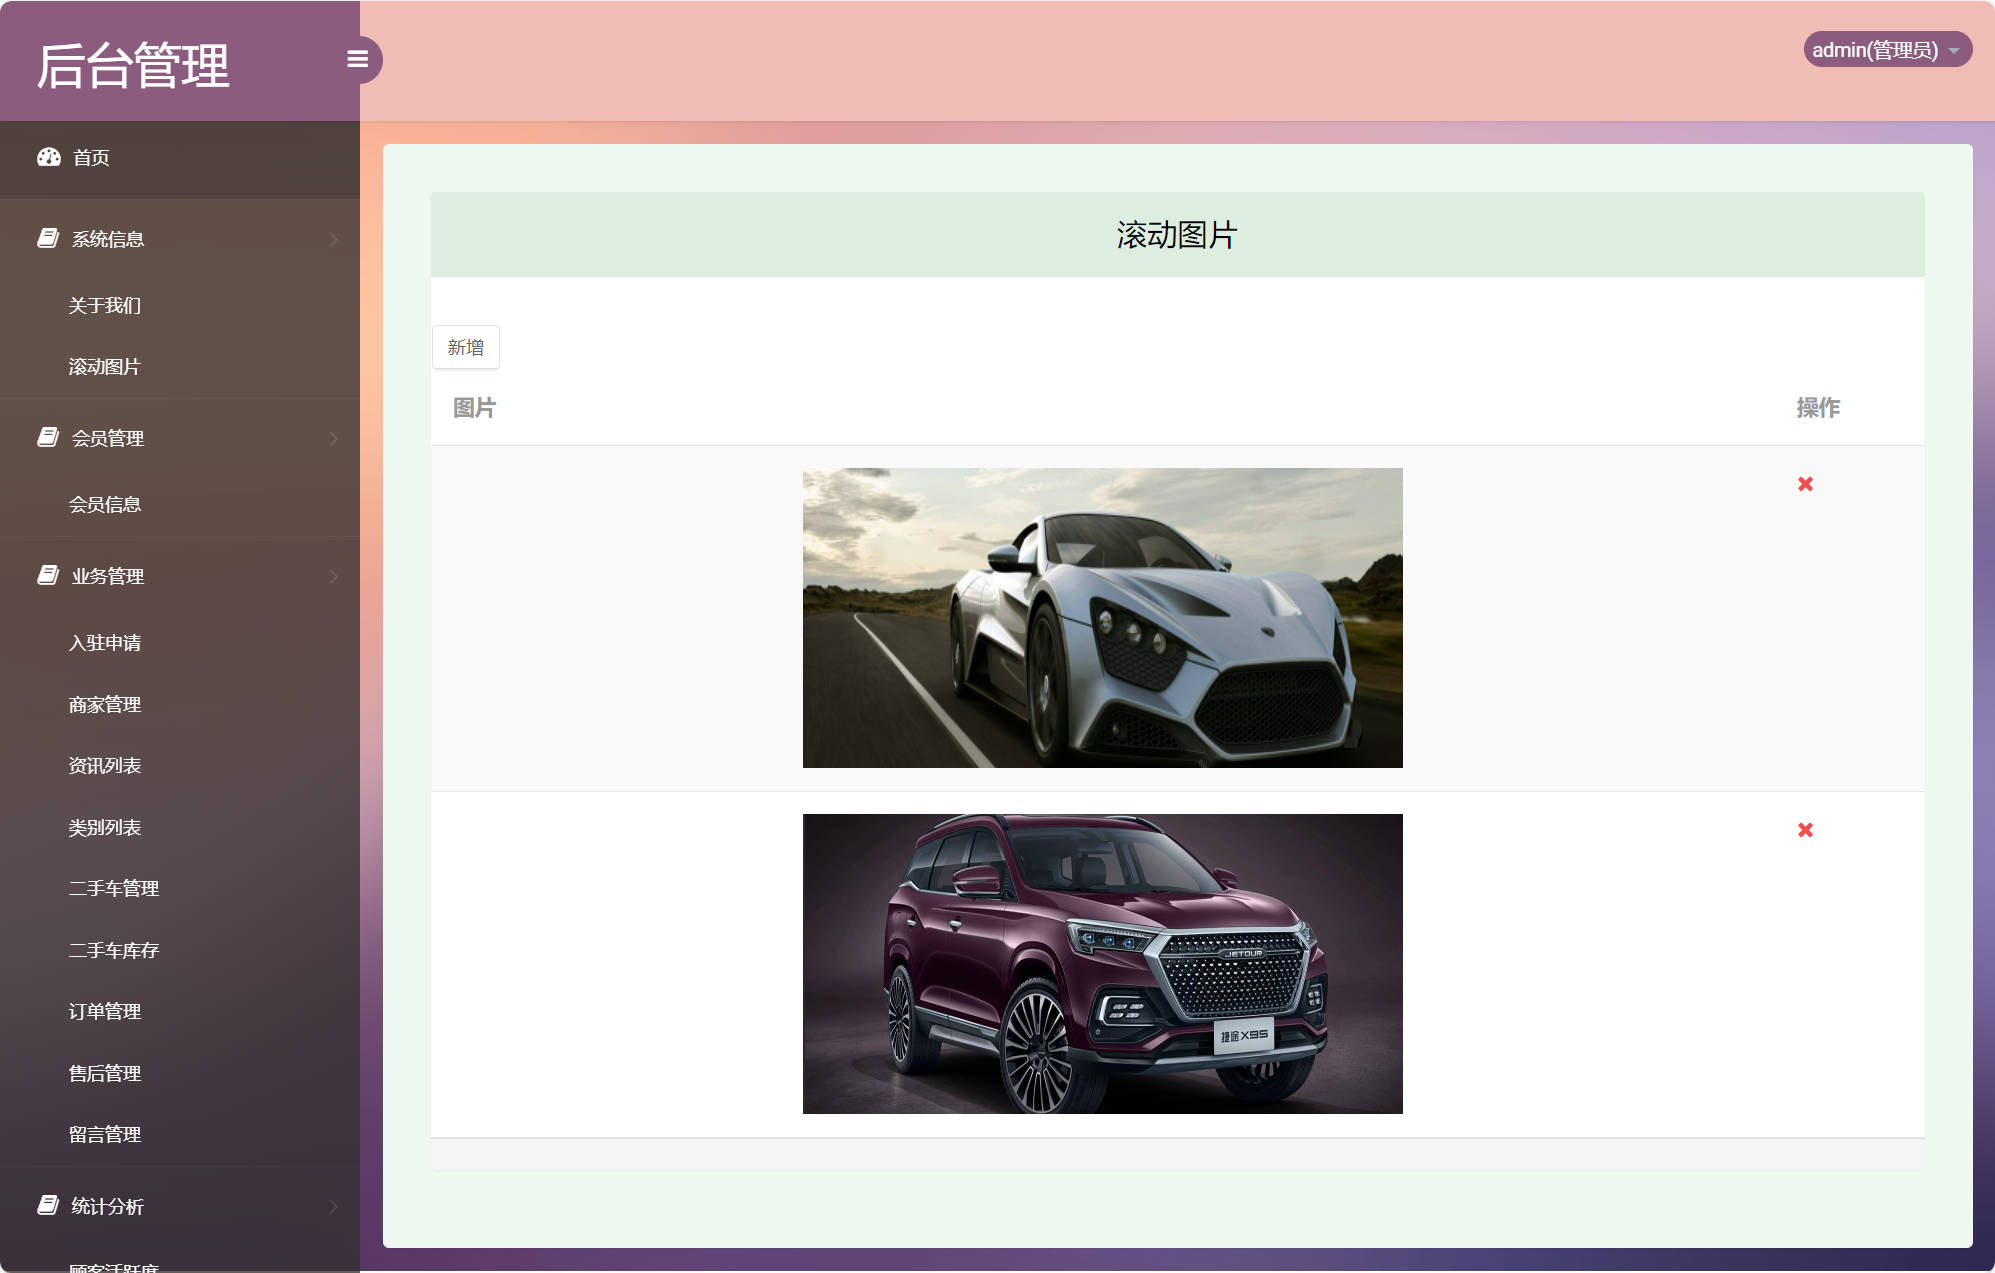
Task: Click the book icon next to 业务管理
Action: point(48,575)
